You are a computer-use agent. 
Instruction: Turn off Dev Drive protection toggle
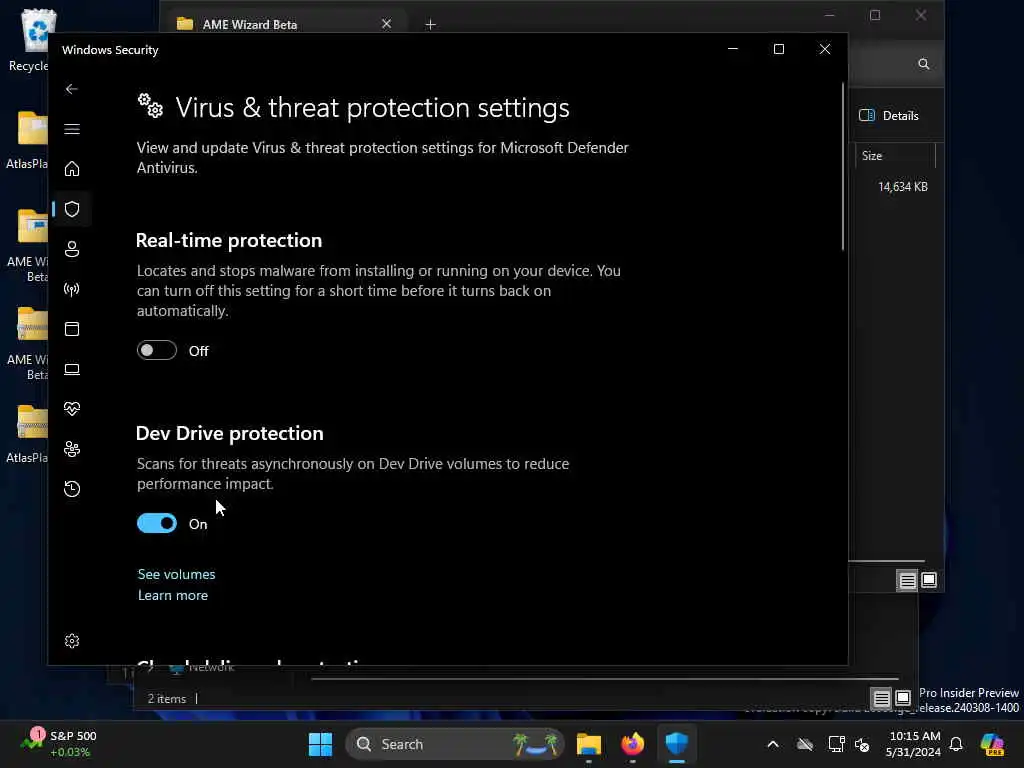(157, 524)
